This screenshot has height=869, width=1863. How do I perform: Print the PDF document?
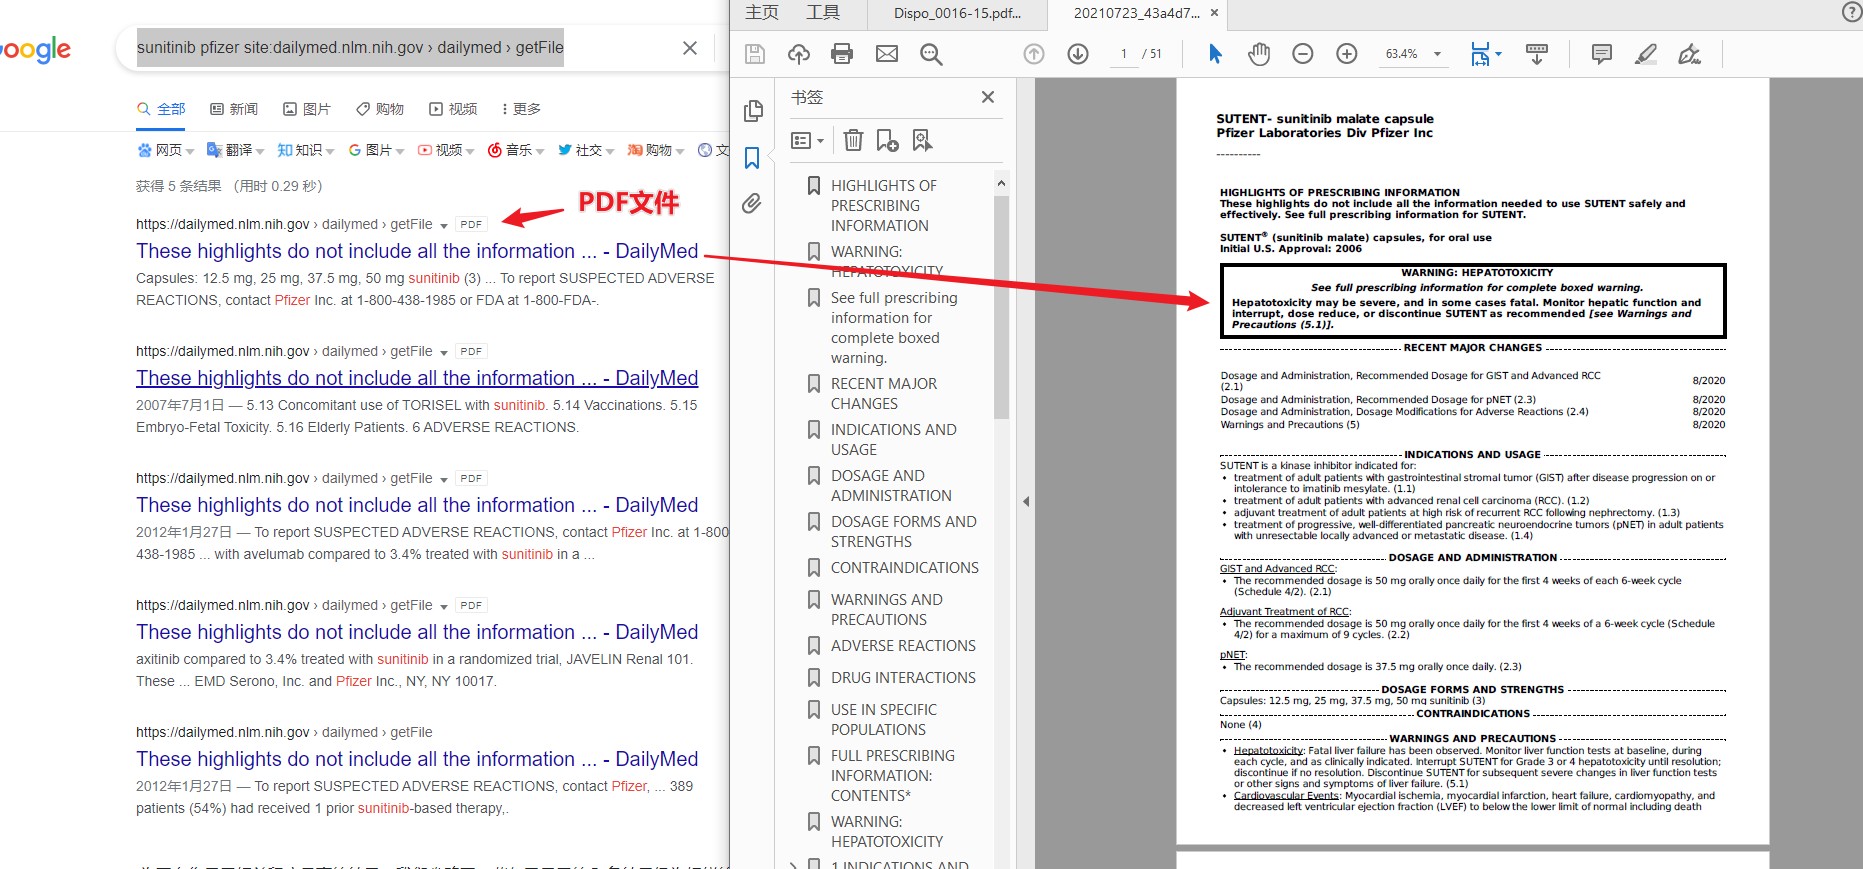(842, 54)
